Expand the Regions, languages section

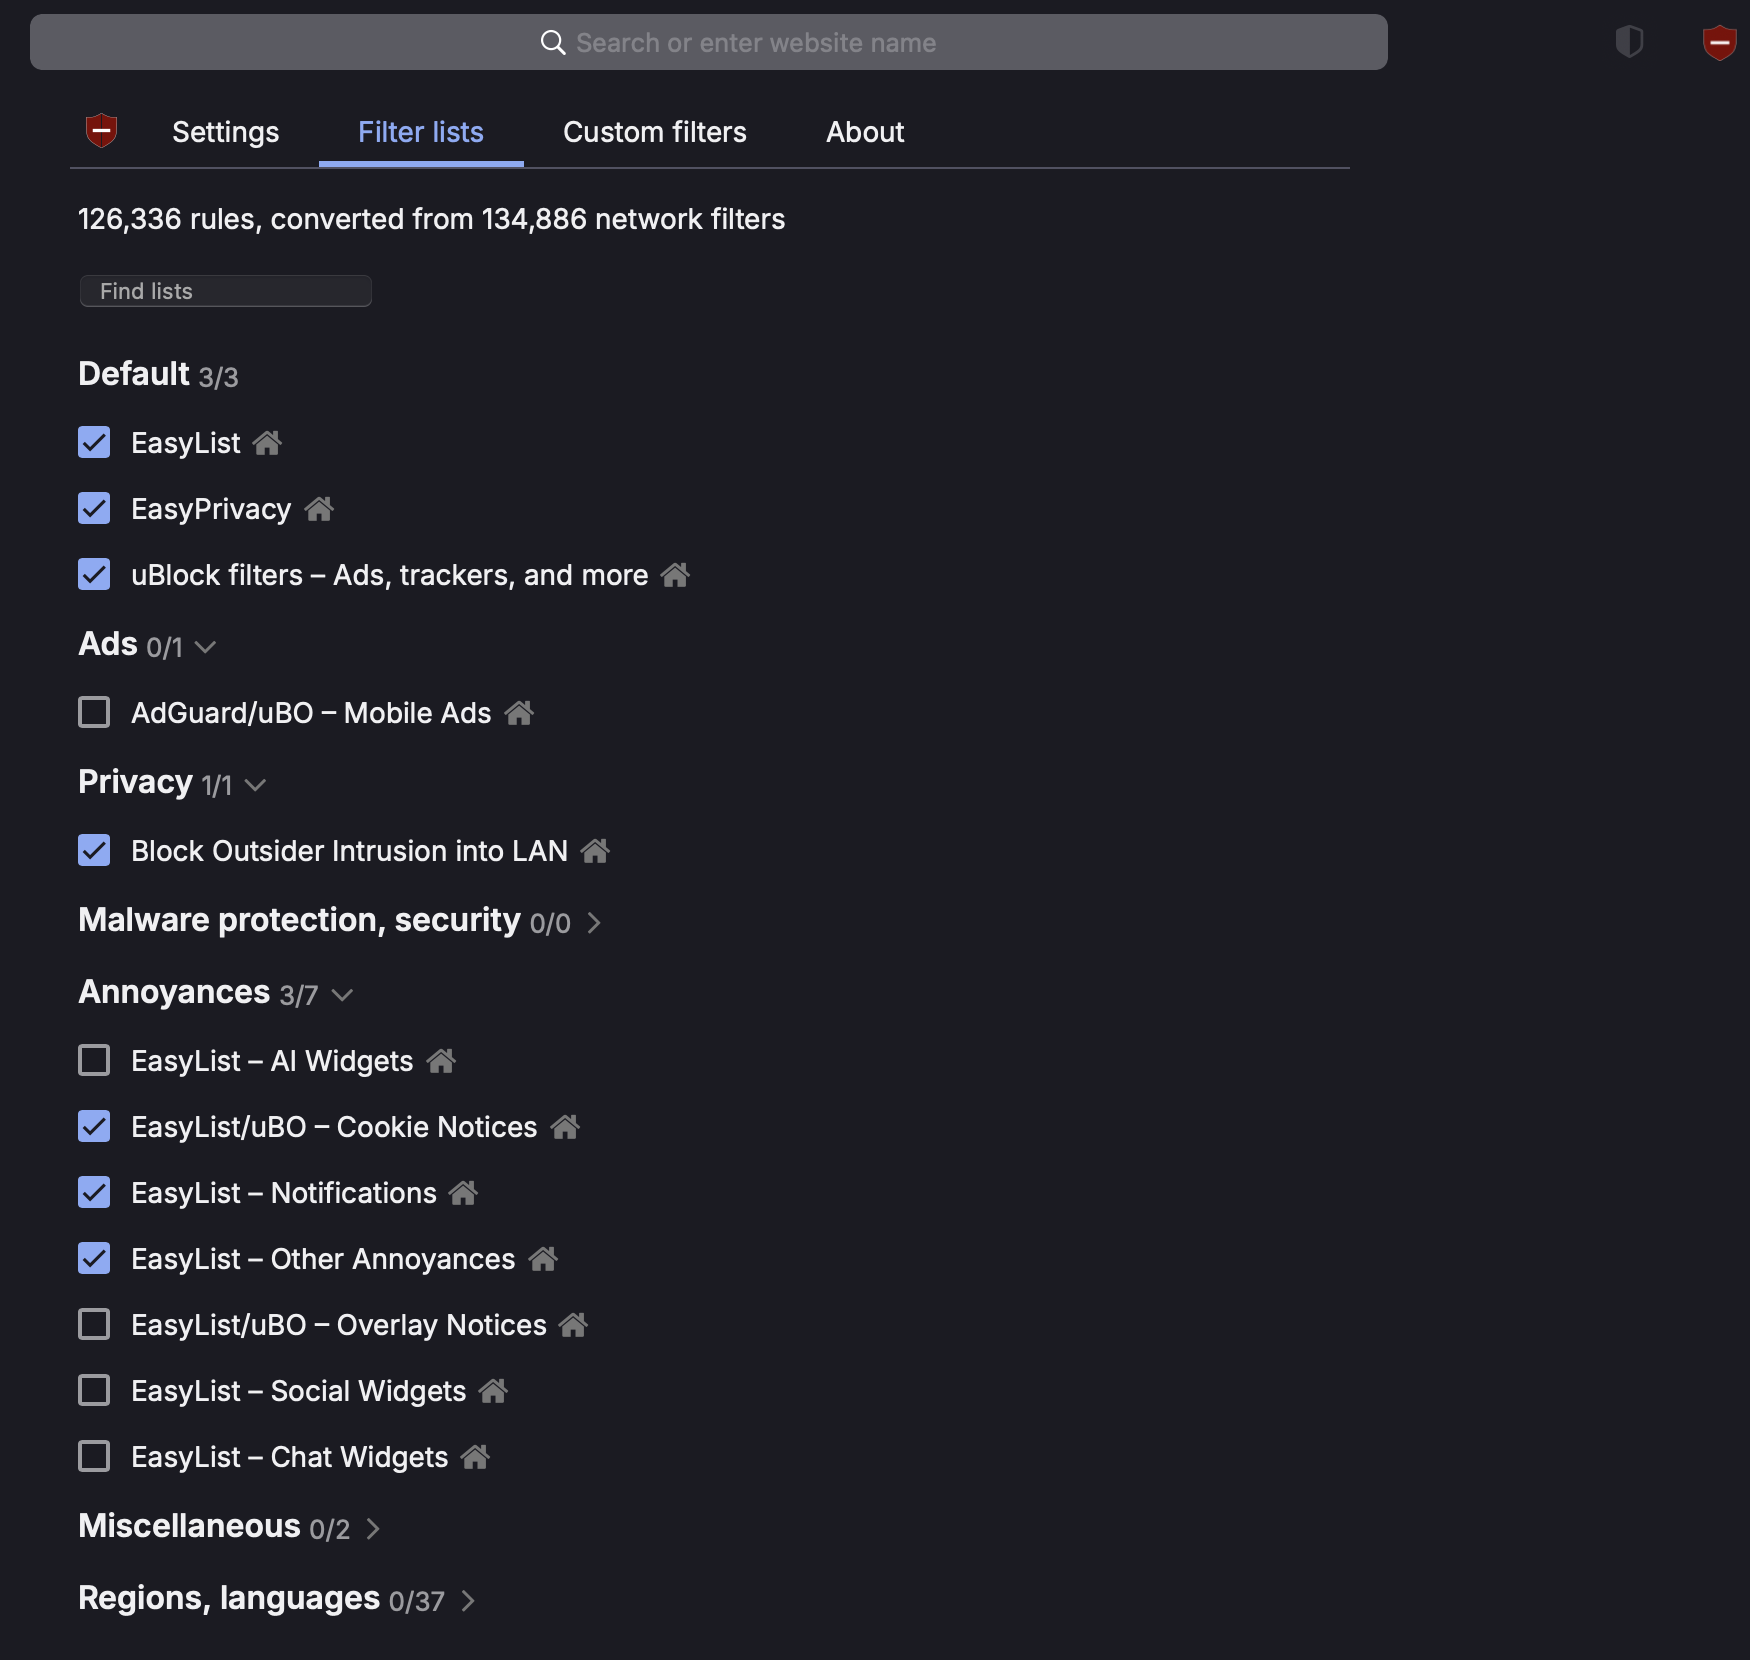pos(467,1600)
